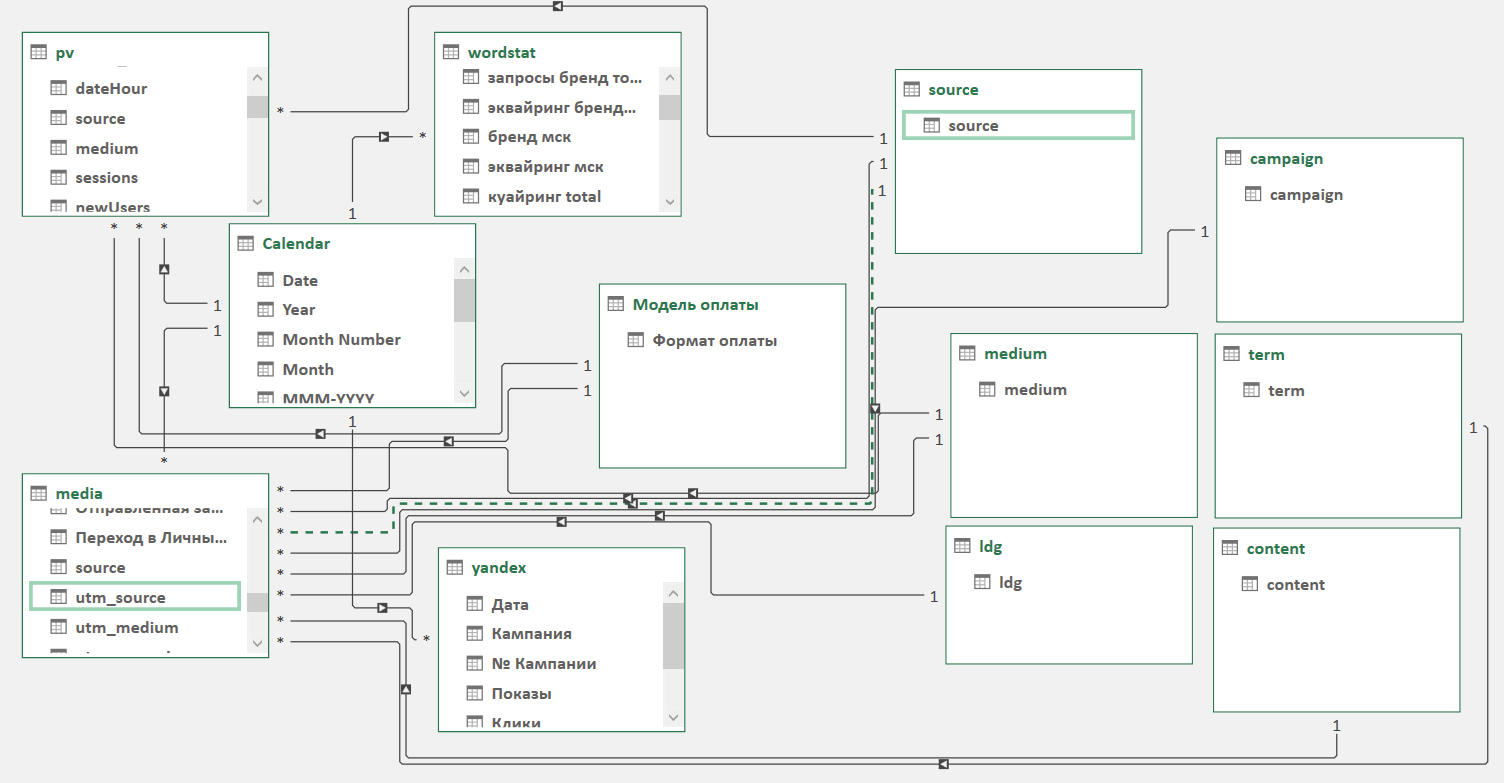
Task: Select the content table header icon
Action: coord(1230,548)
